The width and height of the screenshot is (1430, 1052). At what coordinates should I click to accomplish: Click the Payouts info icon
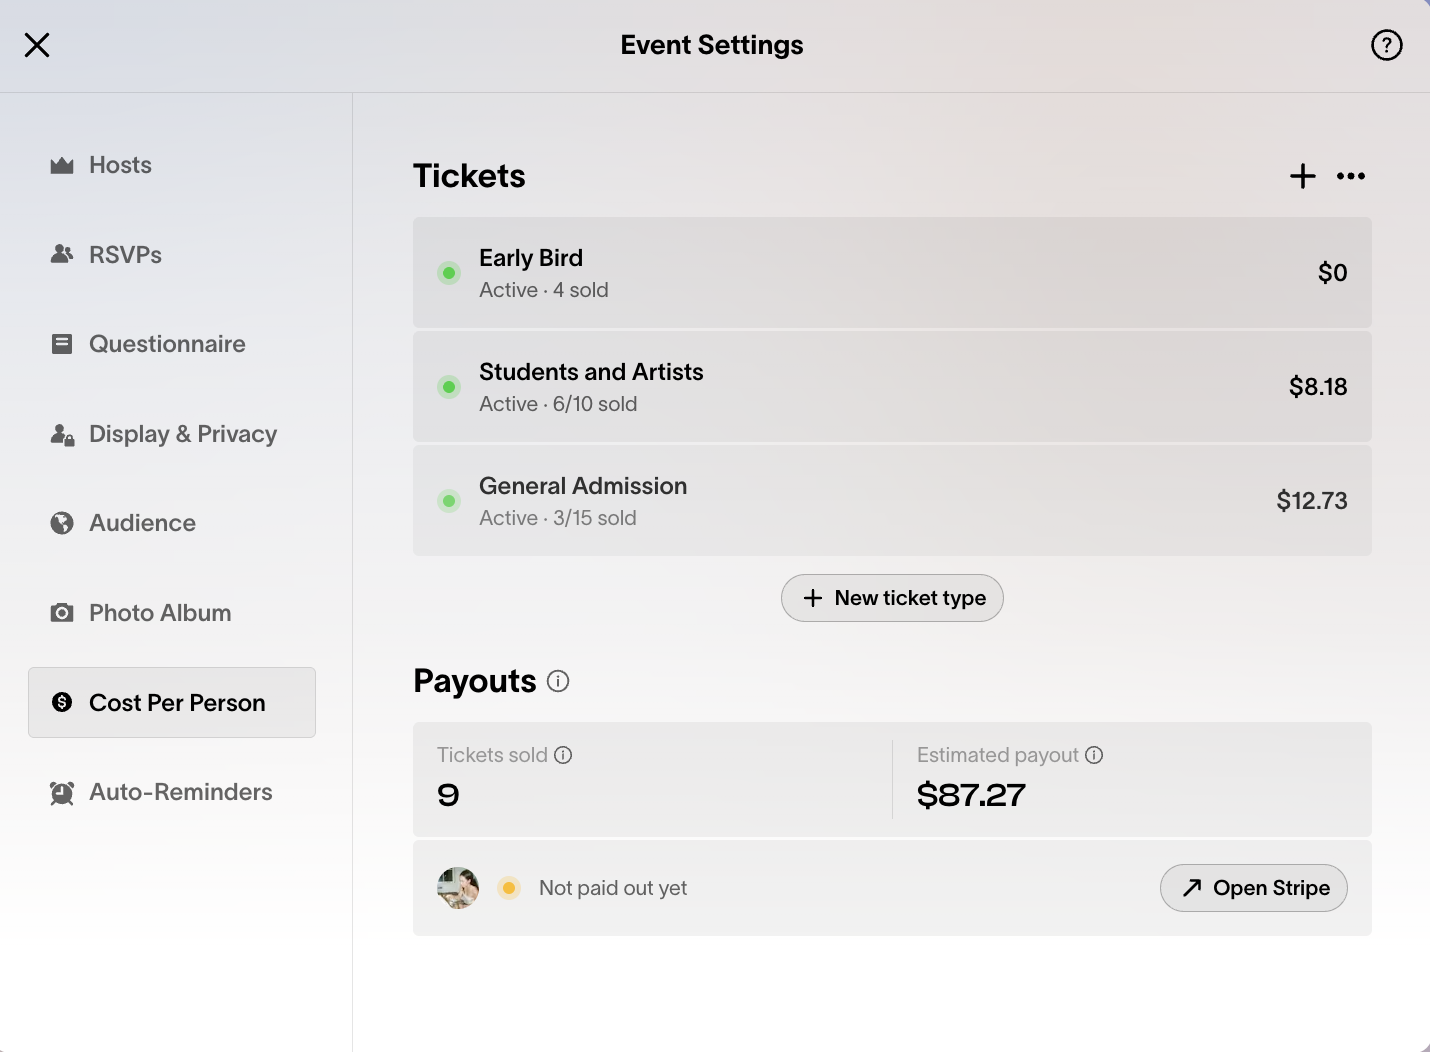click(558, 681)
